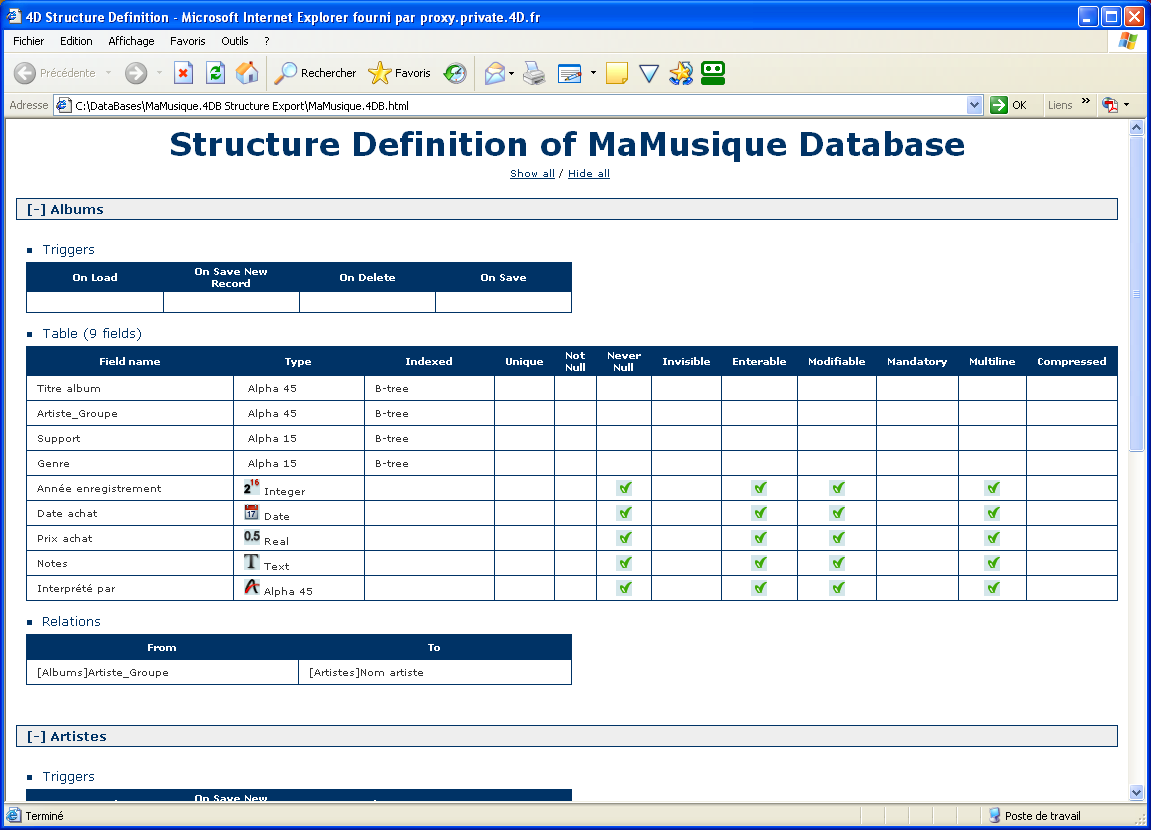Viewport: 1151px width, 830px height.
Task: Click in the Adresse URL field
Action: 500,105
